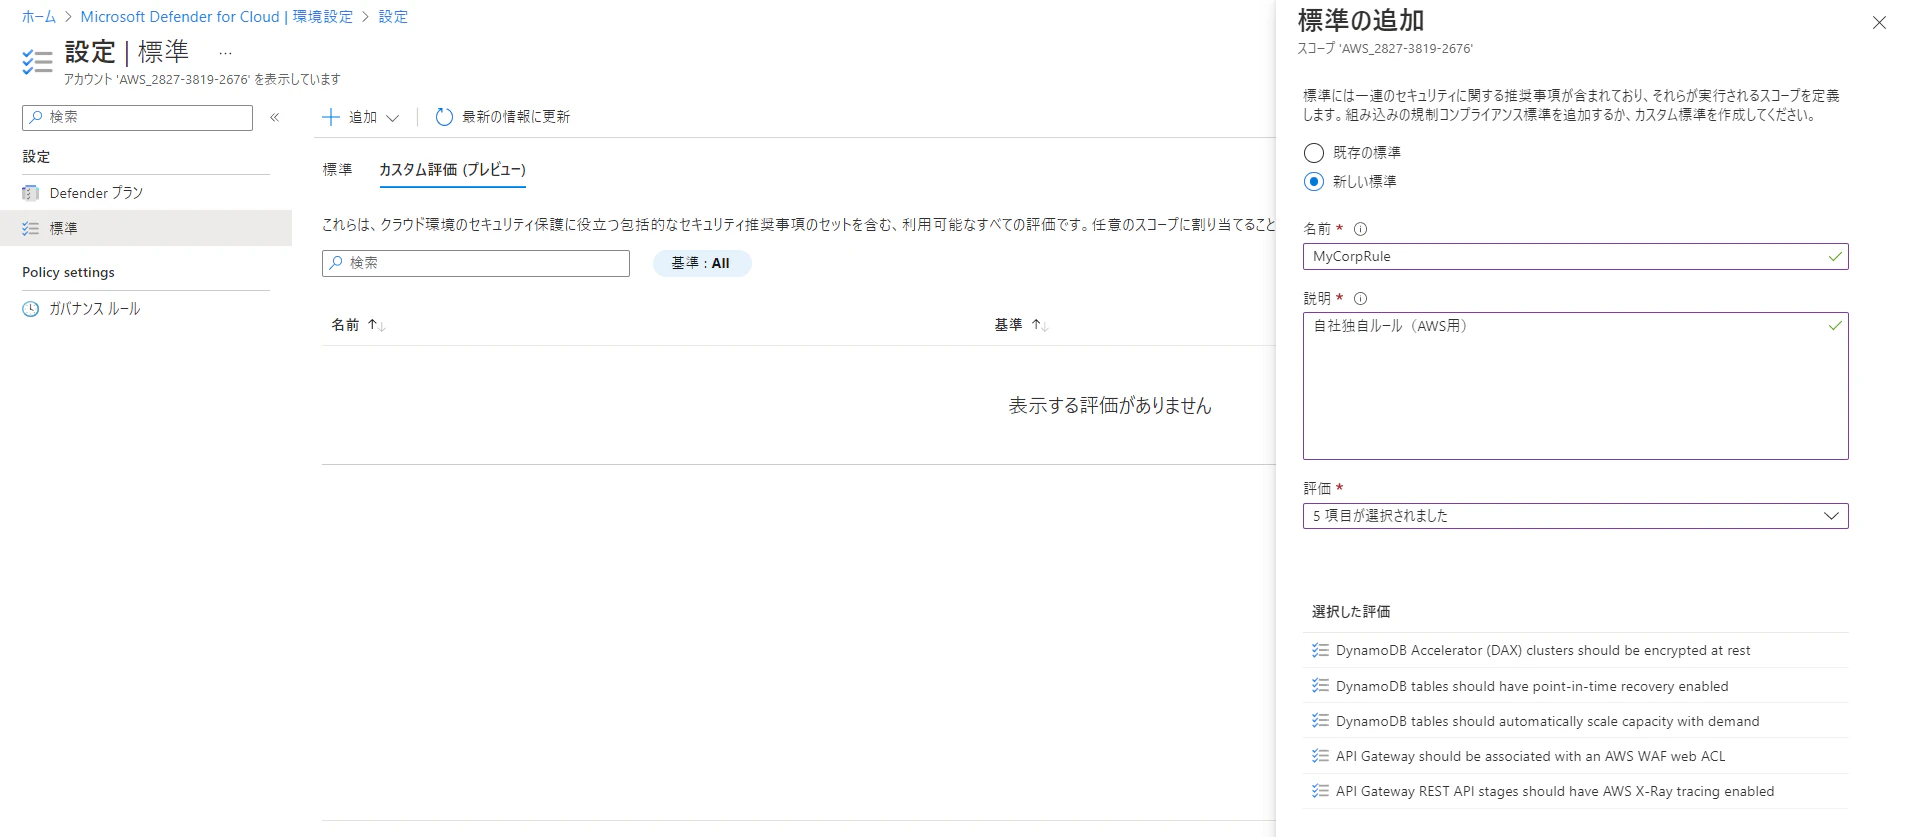Select the 新しい標準 radio button
The height and width of the screenshot is (837, 1910).
(1314, 182)
